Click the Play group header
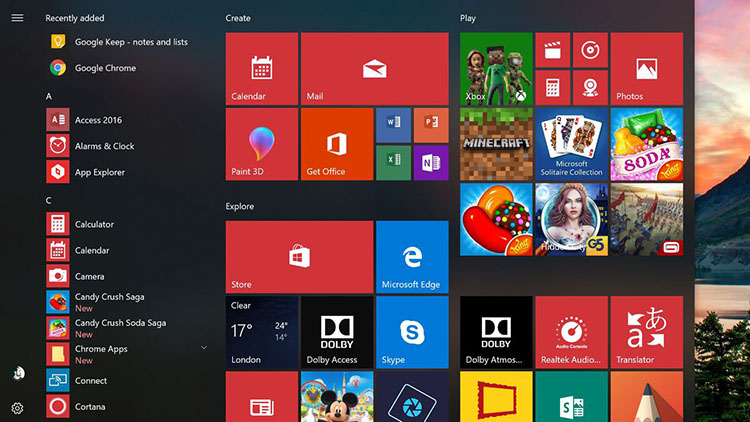The height and width of the screenshot is (422, 750). [x=468, y=18]
